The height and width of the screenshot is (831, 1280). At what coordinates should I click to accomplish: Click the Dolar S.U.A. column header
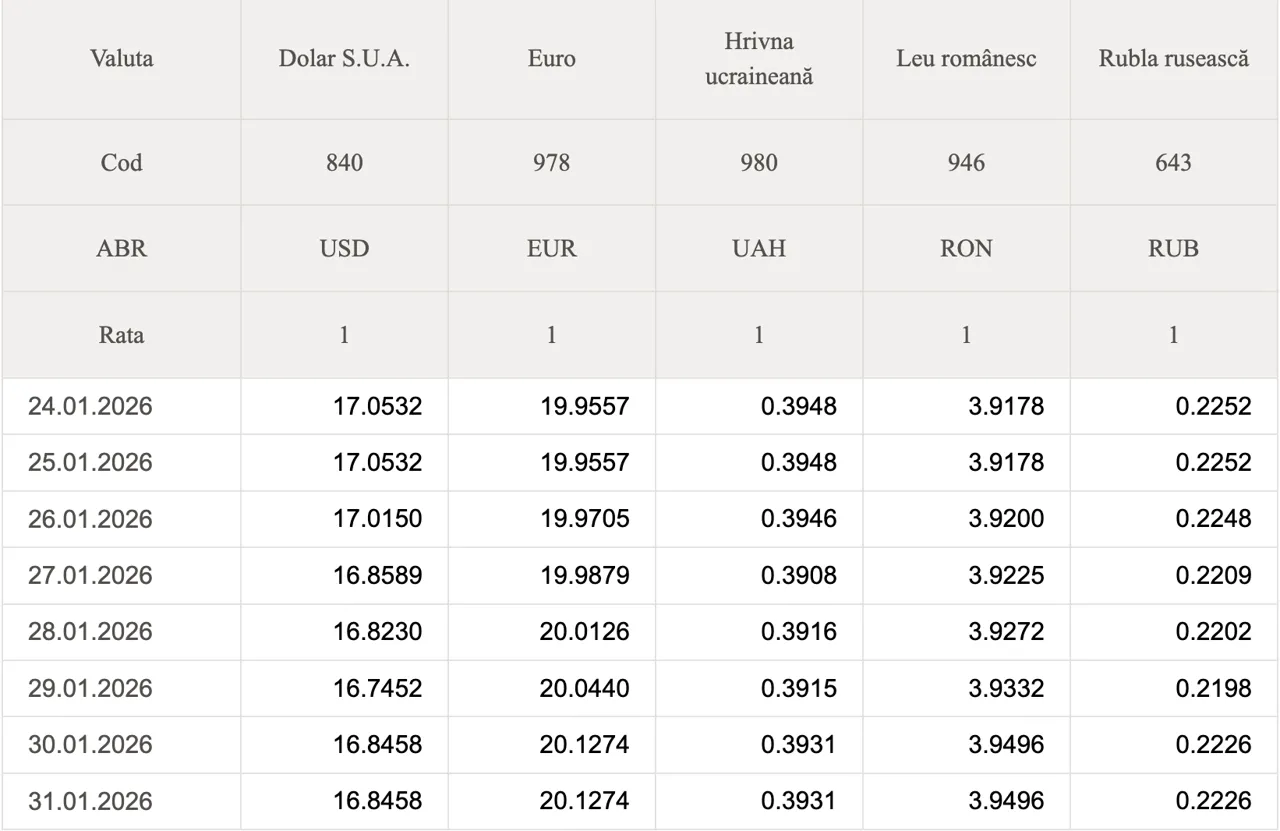(x=344, y=58)
